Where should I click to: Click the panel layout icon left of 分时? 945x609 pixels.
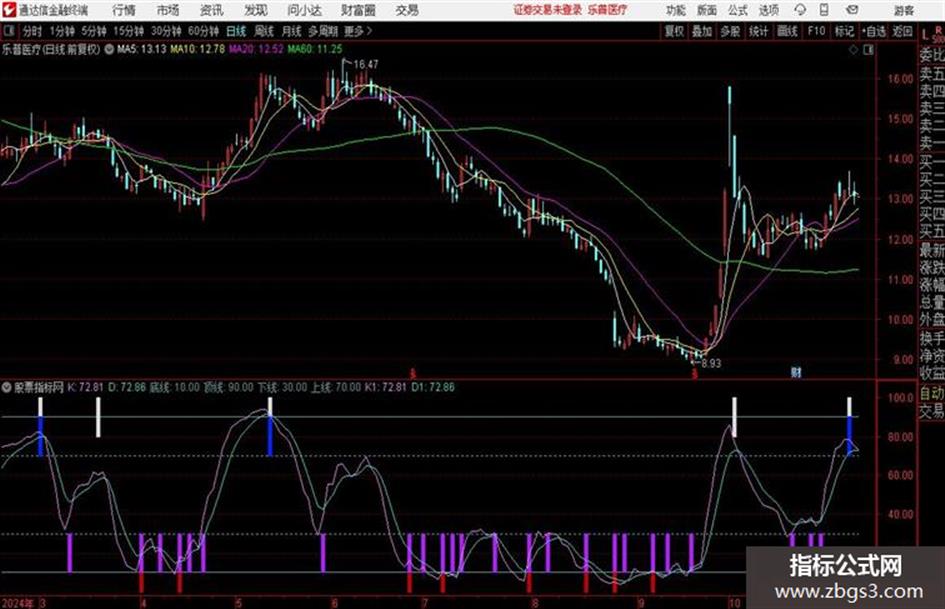[x=8, y=31]
